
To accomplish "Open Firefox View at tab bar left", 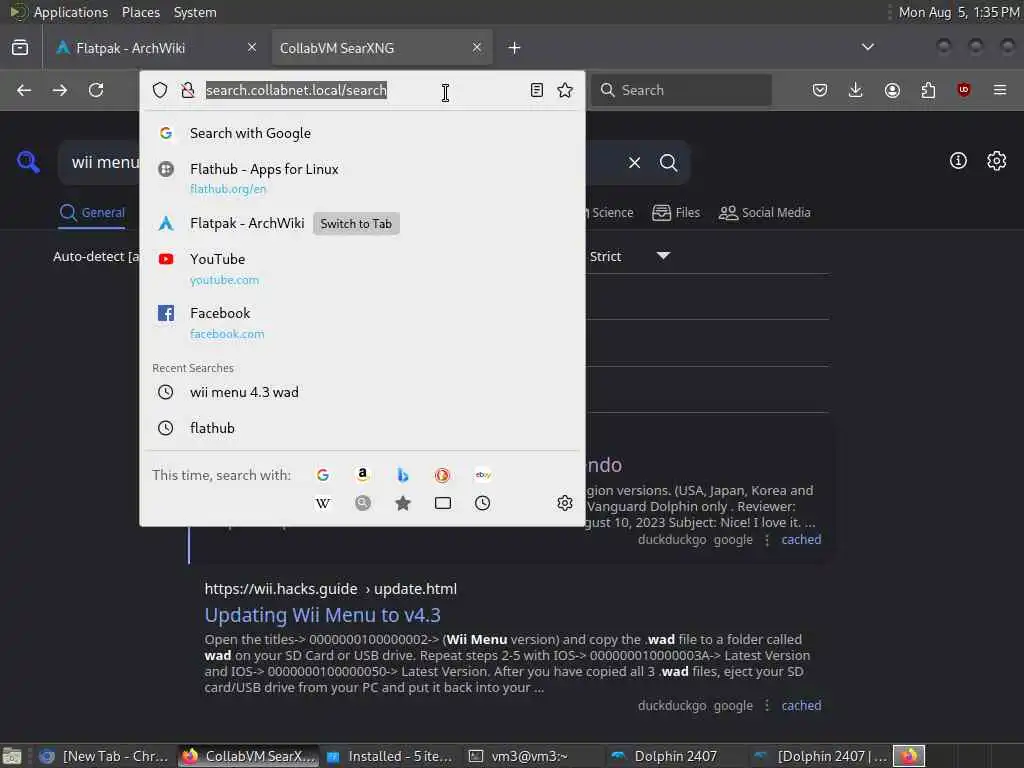I will pos(20,47).
